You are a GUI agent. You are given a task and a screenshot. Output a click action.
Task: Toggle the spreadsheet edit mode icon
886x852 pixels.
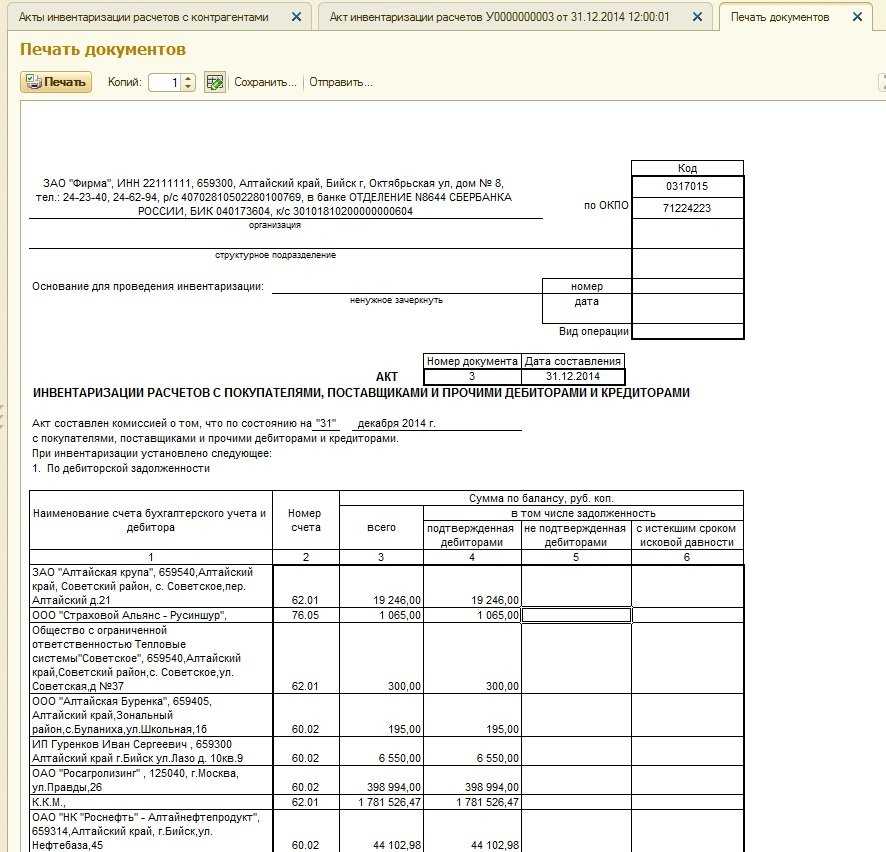(215, 82)
